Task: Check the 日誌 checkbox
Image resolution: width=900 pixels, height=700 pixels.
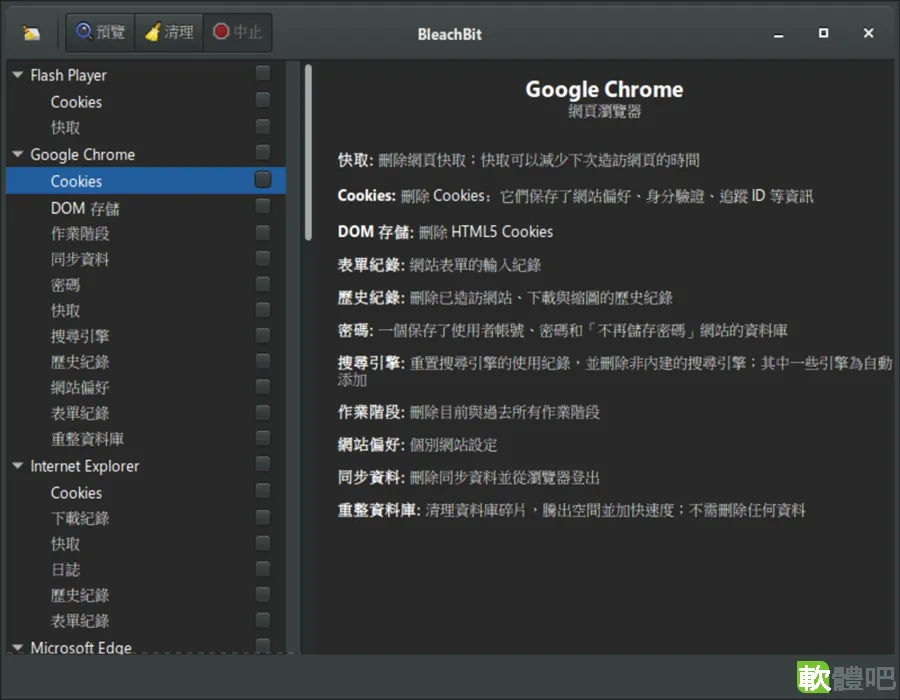Action: [x=262, y=569]
